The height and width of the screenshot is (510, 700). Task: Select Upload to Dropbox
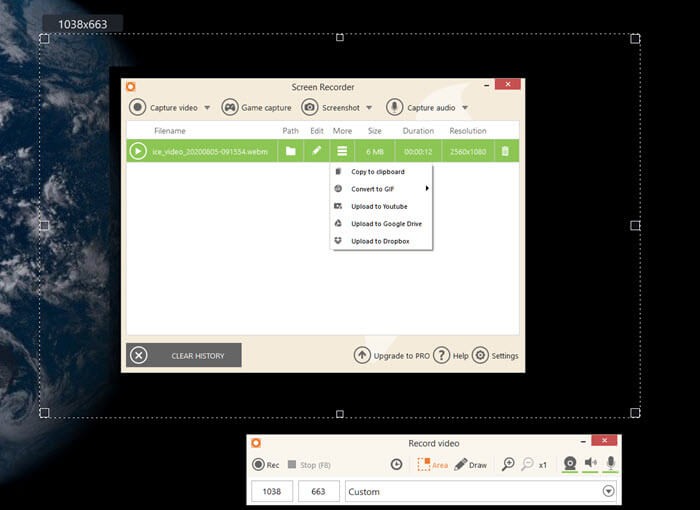click(382, 241)
